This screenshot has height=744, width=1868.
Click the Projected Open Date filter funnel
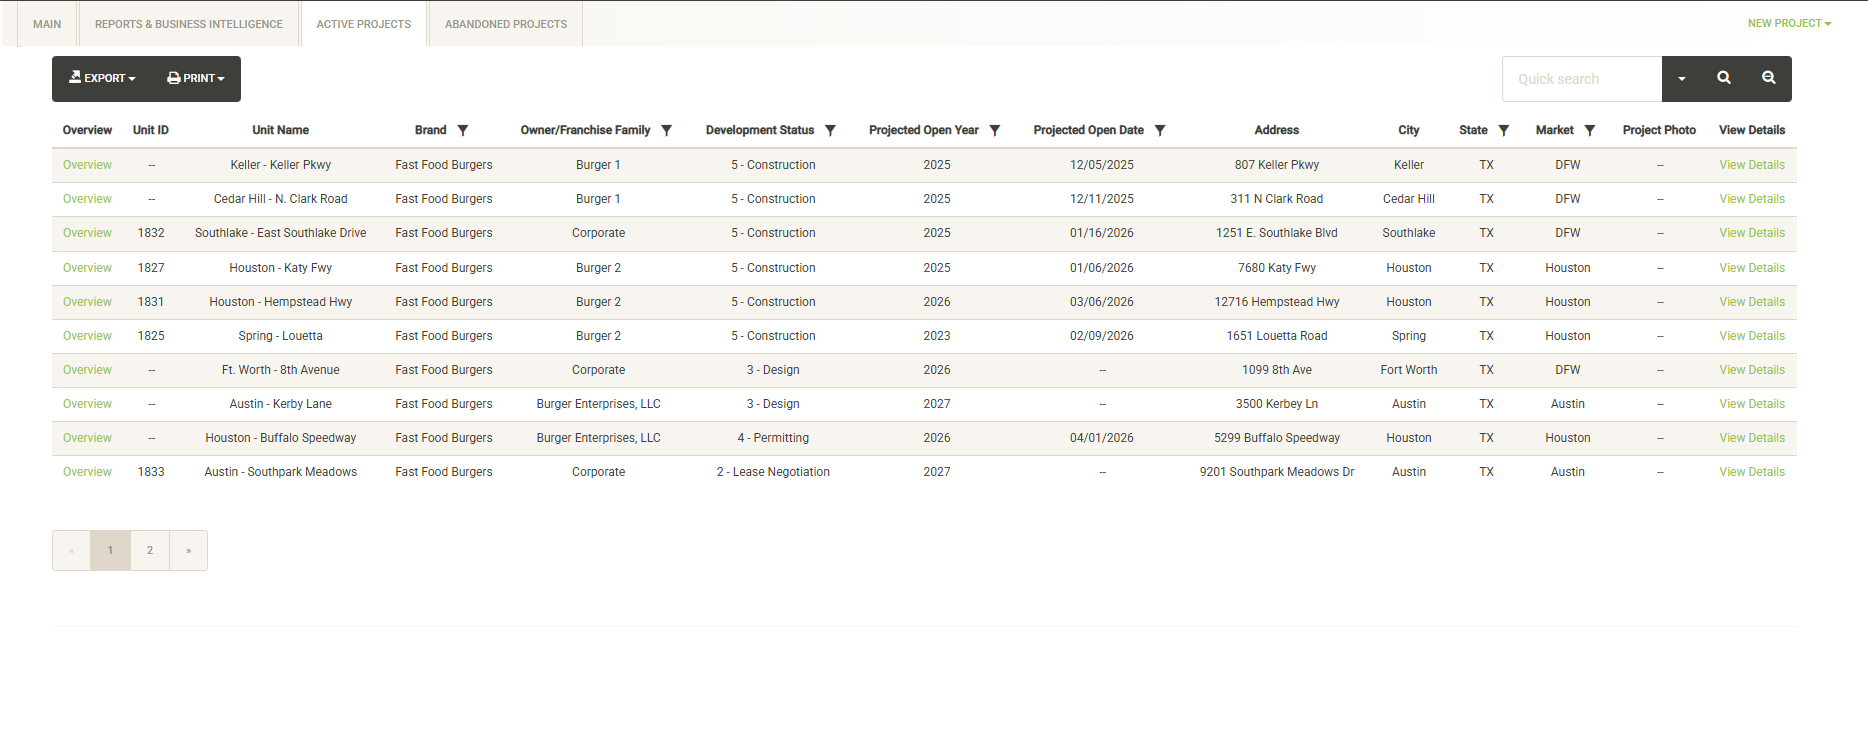point(1160,131)
